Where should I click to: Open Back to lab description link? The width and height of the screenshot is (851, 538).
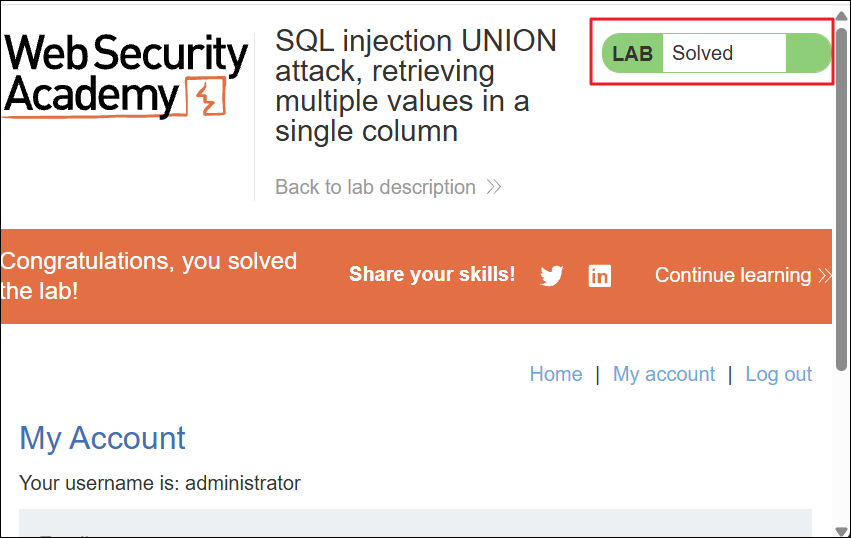click(x=375, y=187)
